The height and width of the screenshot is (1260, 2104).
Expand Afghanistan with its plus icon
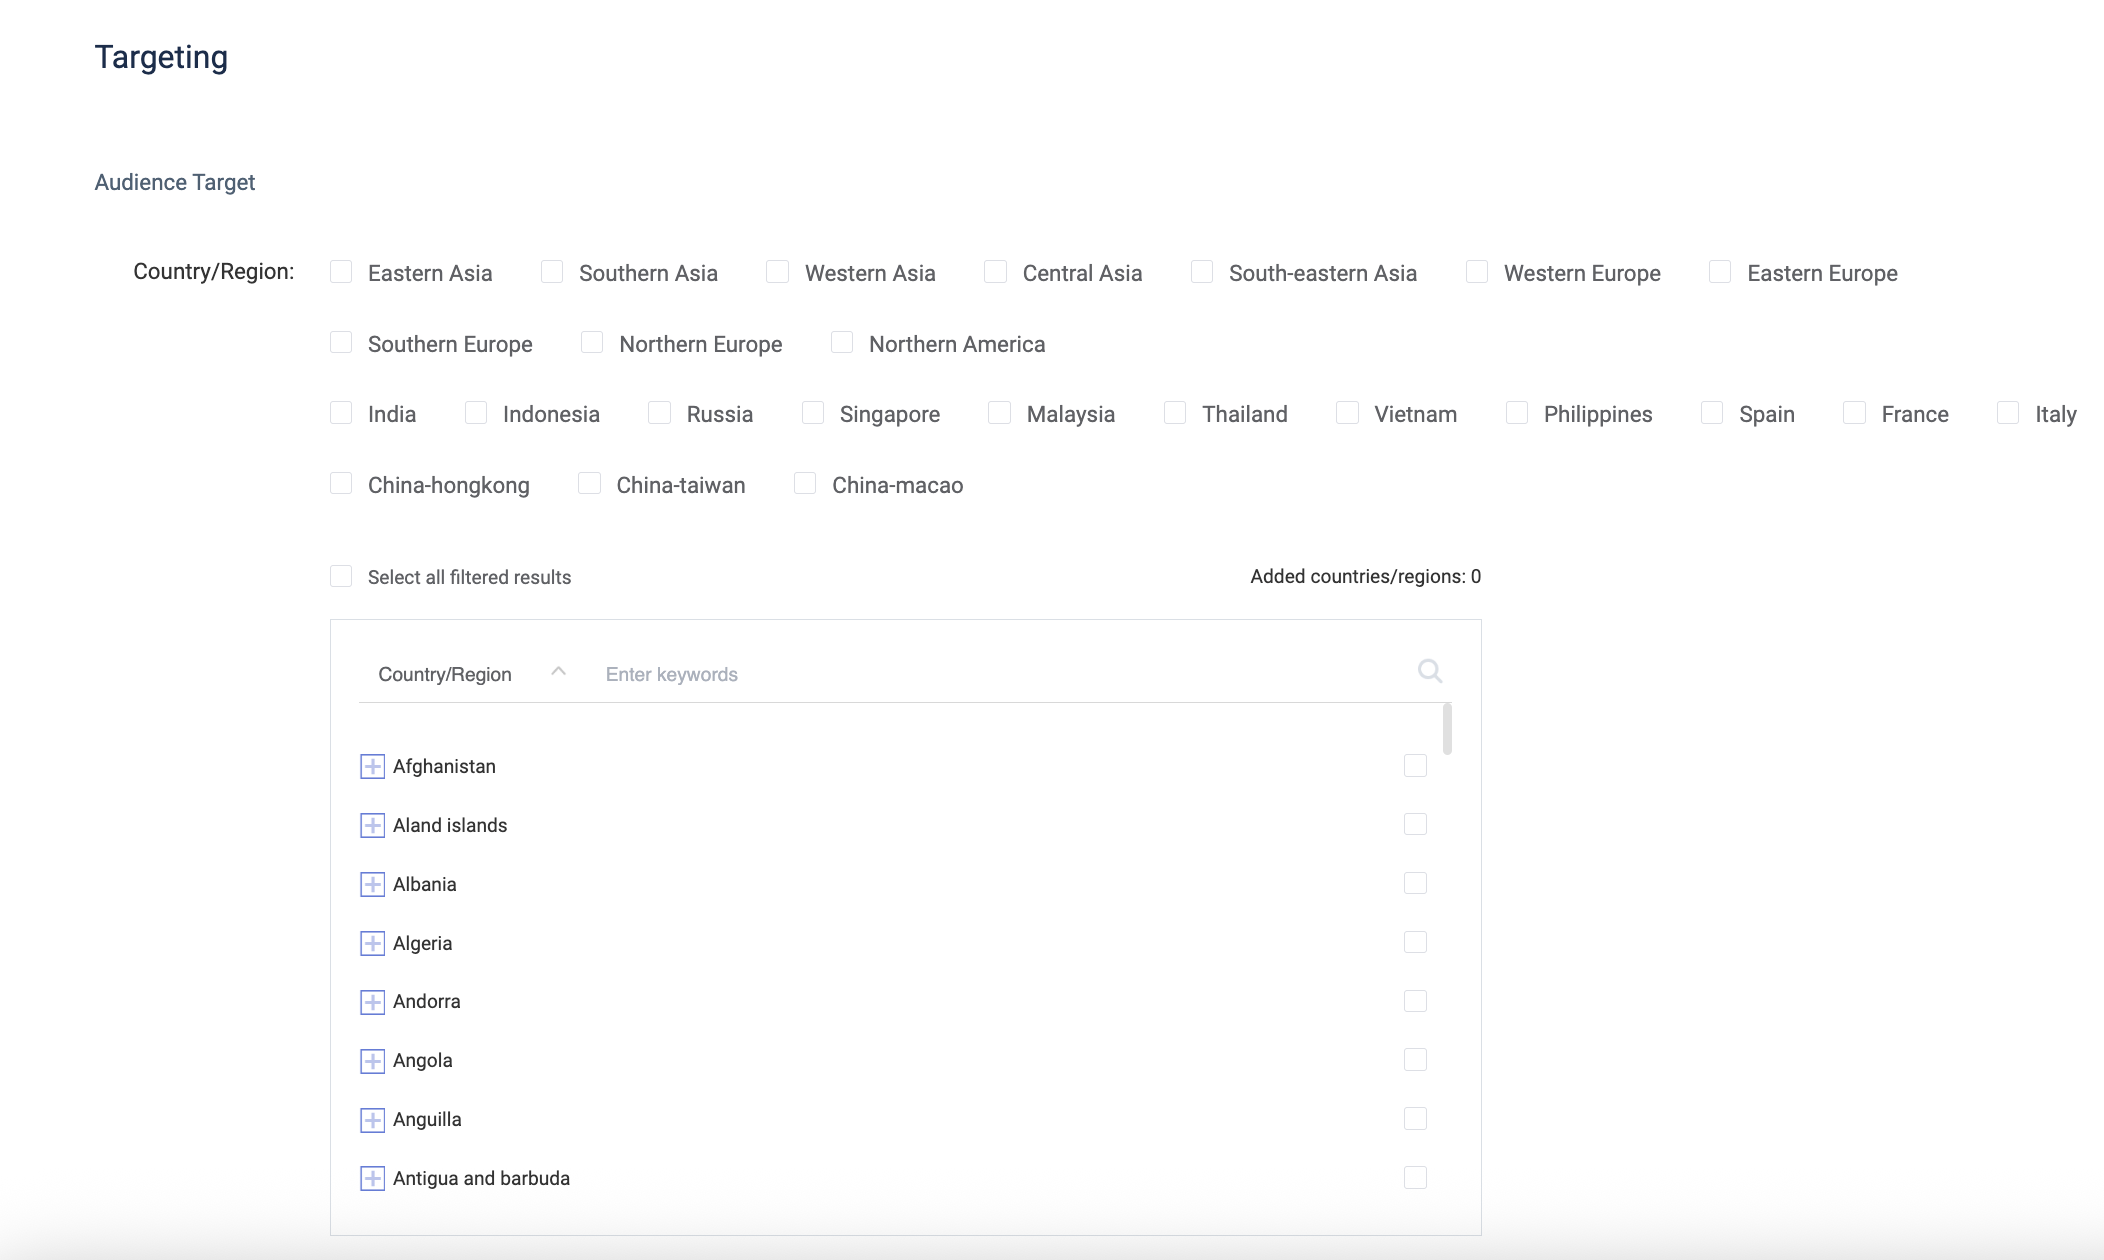click(x=372, y=767)
